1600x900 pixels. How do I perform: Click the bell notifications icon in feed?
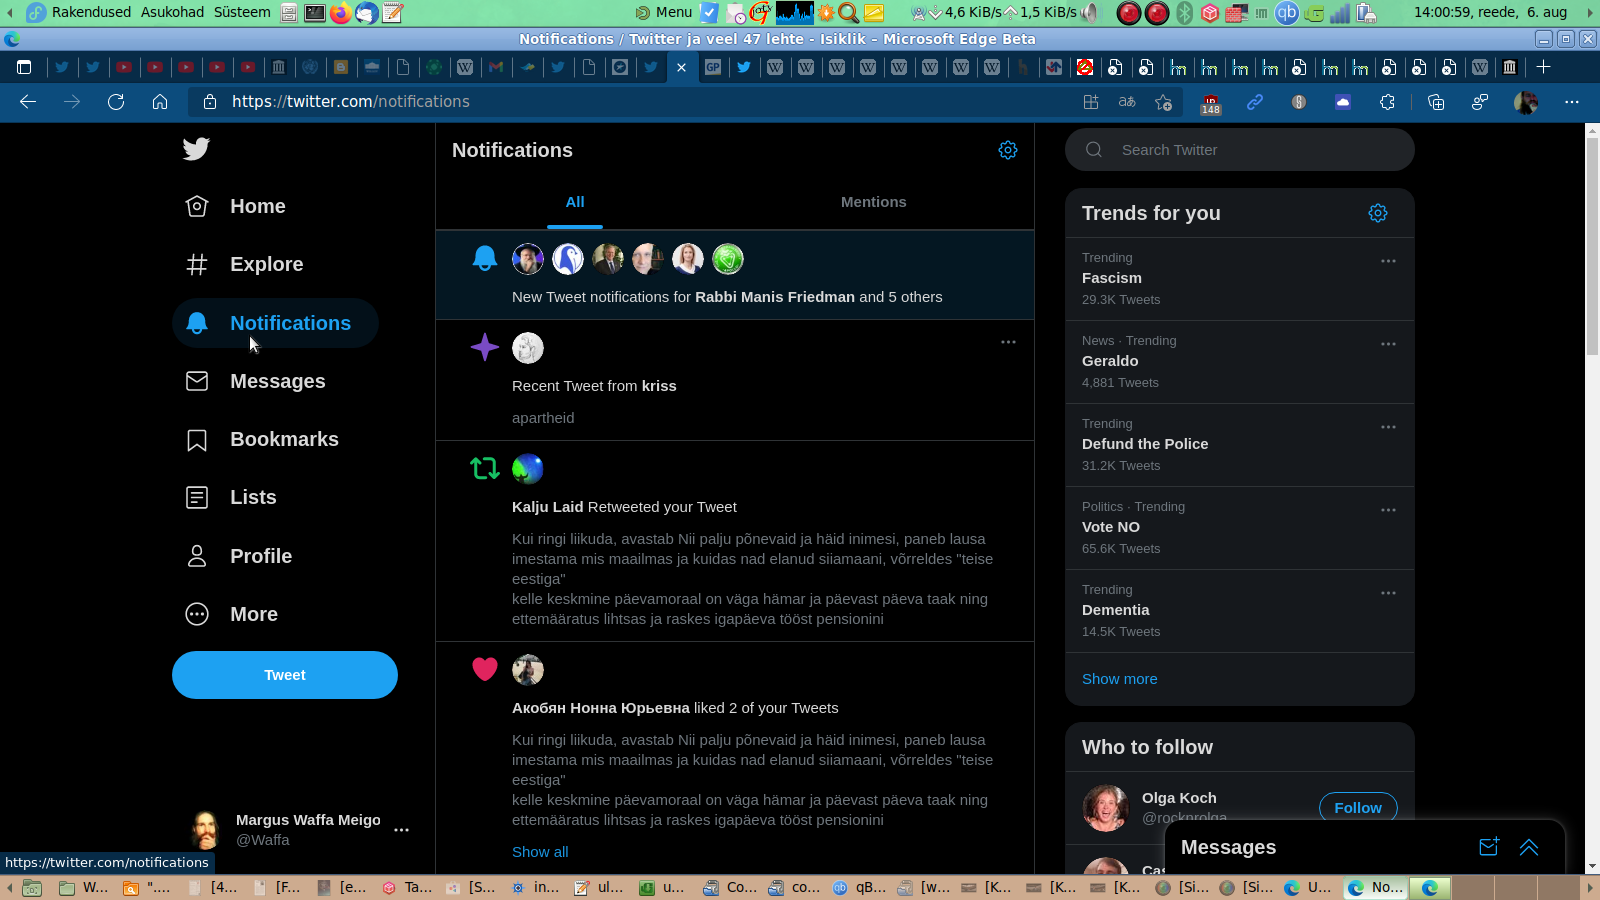pyautogui.click(x=485, y=258)
